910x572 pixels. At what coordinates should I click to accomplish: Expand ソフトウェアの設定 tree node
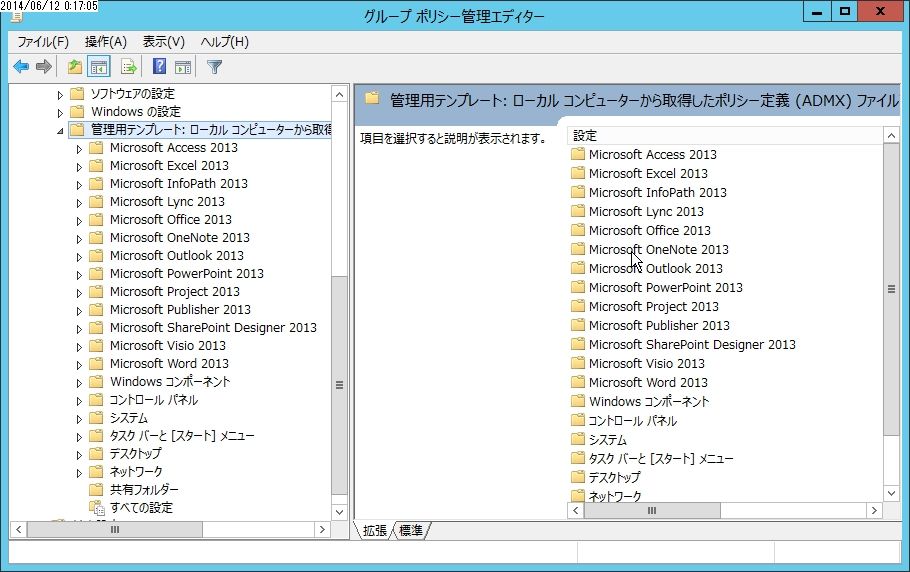click(x=60, y=95)
